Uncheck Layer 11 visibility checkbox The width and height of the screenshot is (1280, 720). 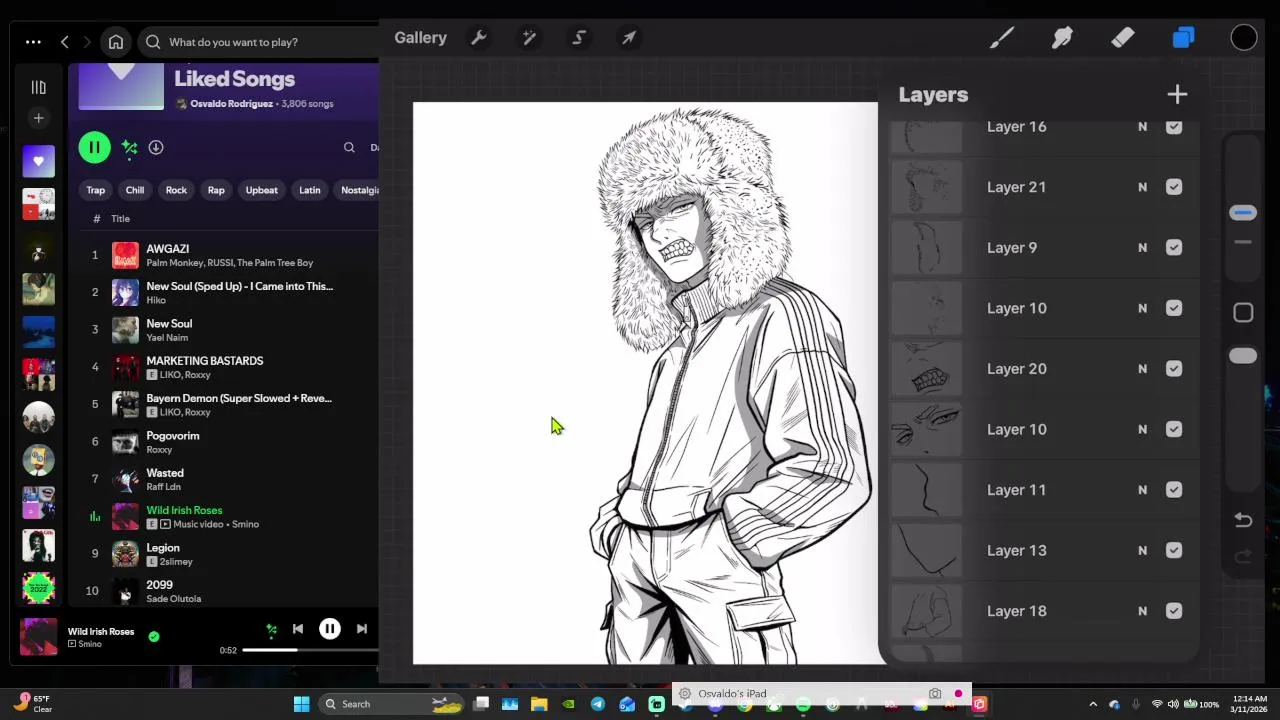coord(1174,490)
